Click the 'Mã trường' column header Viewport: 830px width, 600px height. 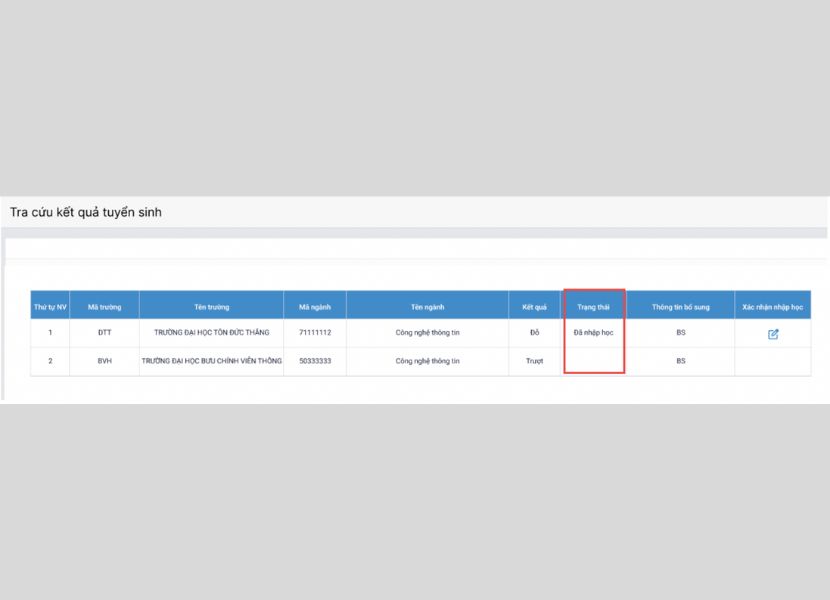104,307
